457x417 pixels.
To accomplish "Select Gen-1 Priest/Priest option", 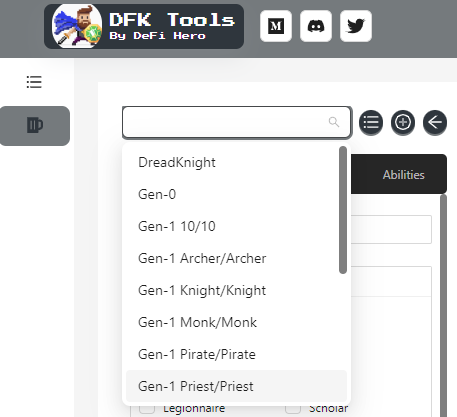I will pos(236,386).
